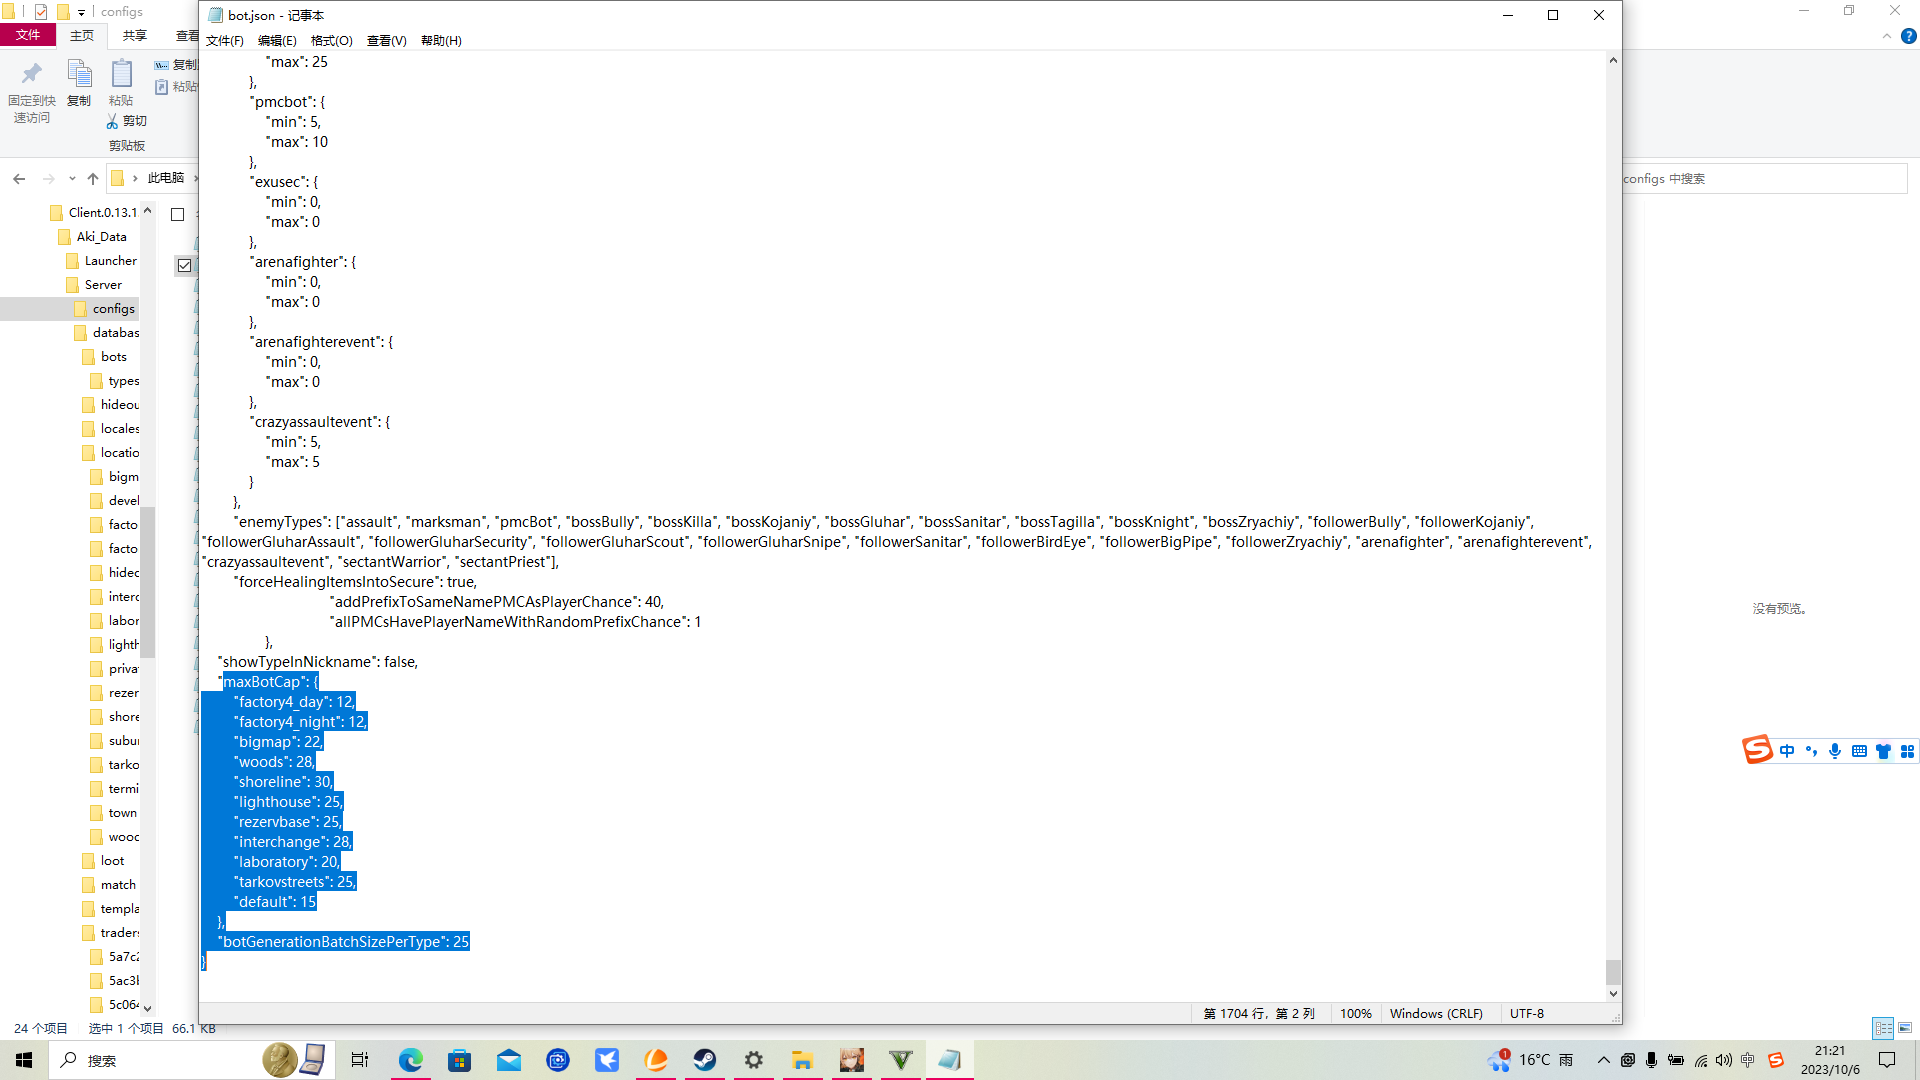This screenshot has width=1920, height=1080.
Task: Open the 编辑(E) menu in Notepad
Action: point(277,41)
